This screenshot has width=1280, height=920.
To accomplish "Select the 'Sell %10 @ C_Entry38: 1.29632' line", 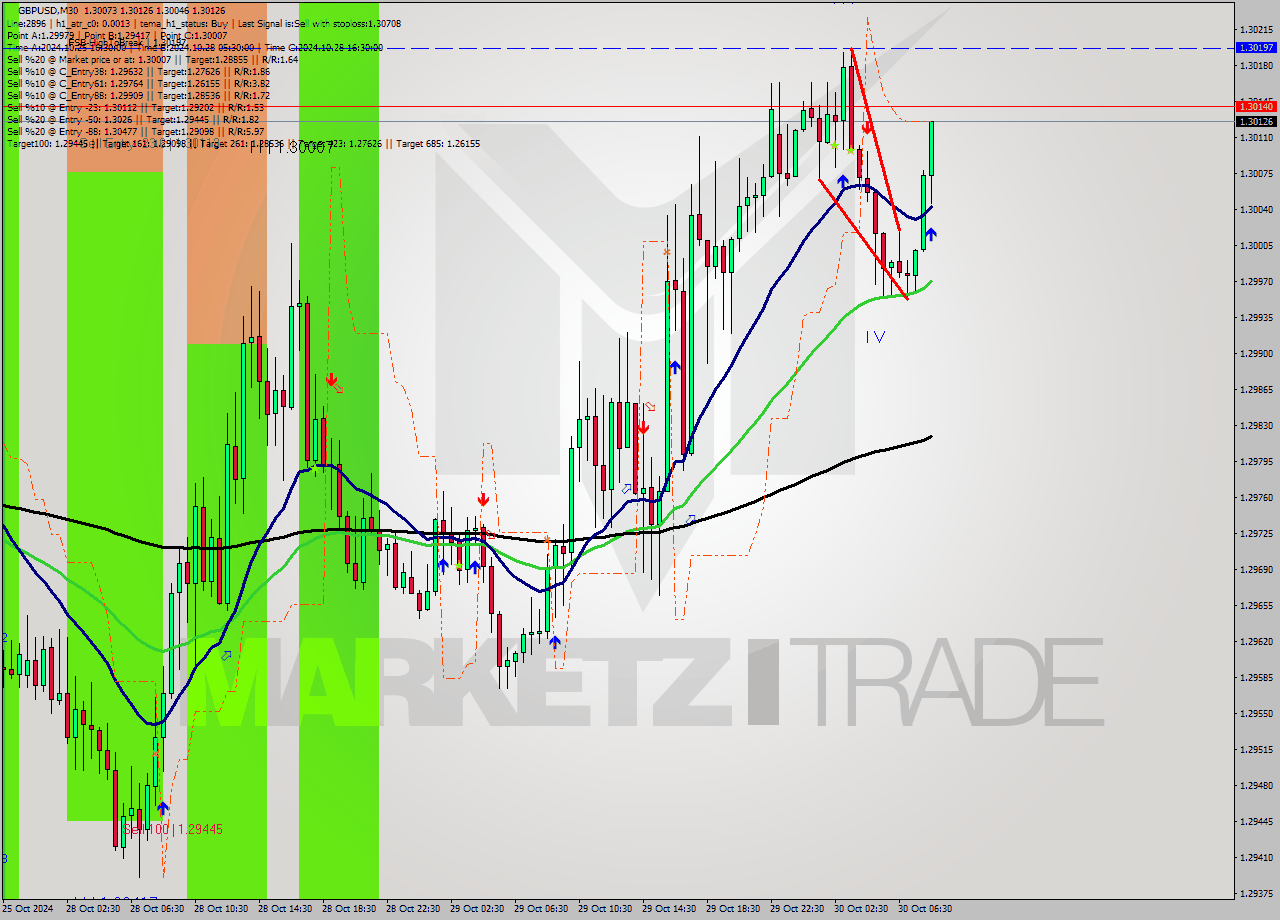I will 138,71.
